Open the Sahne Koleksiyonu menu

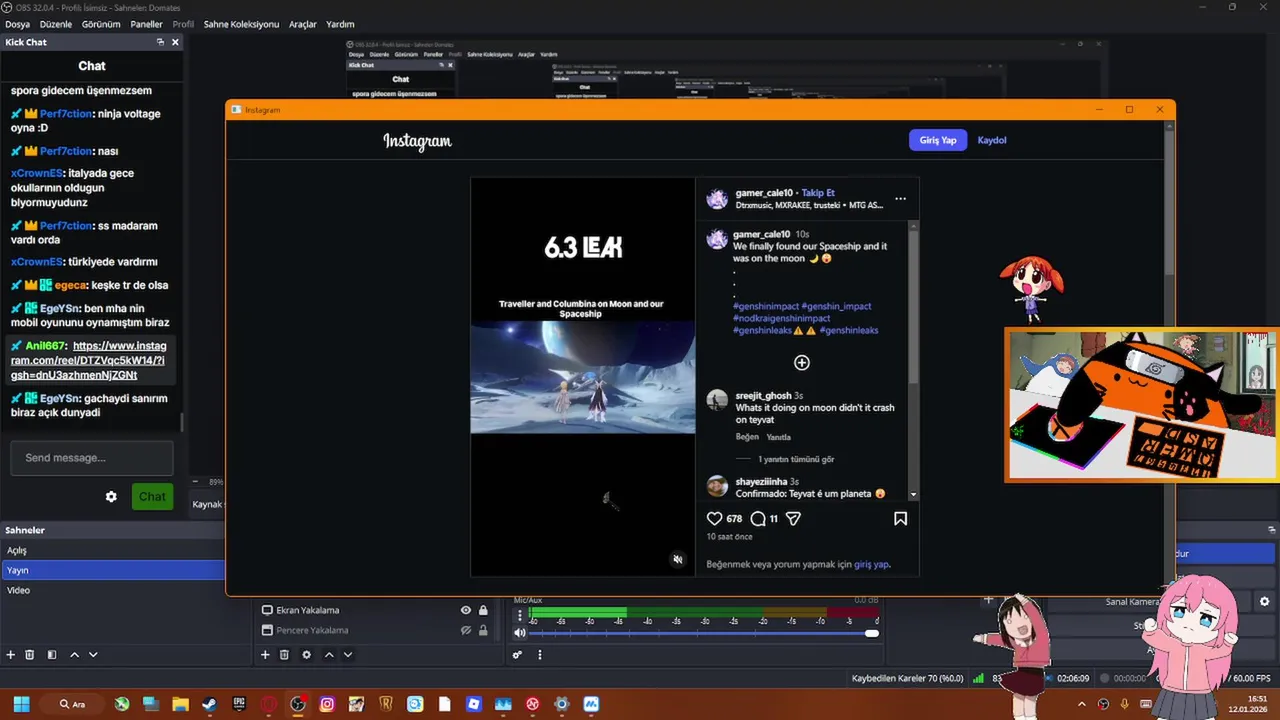241,24
